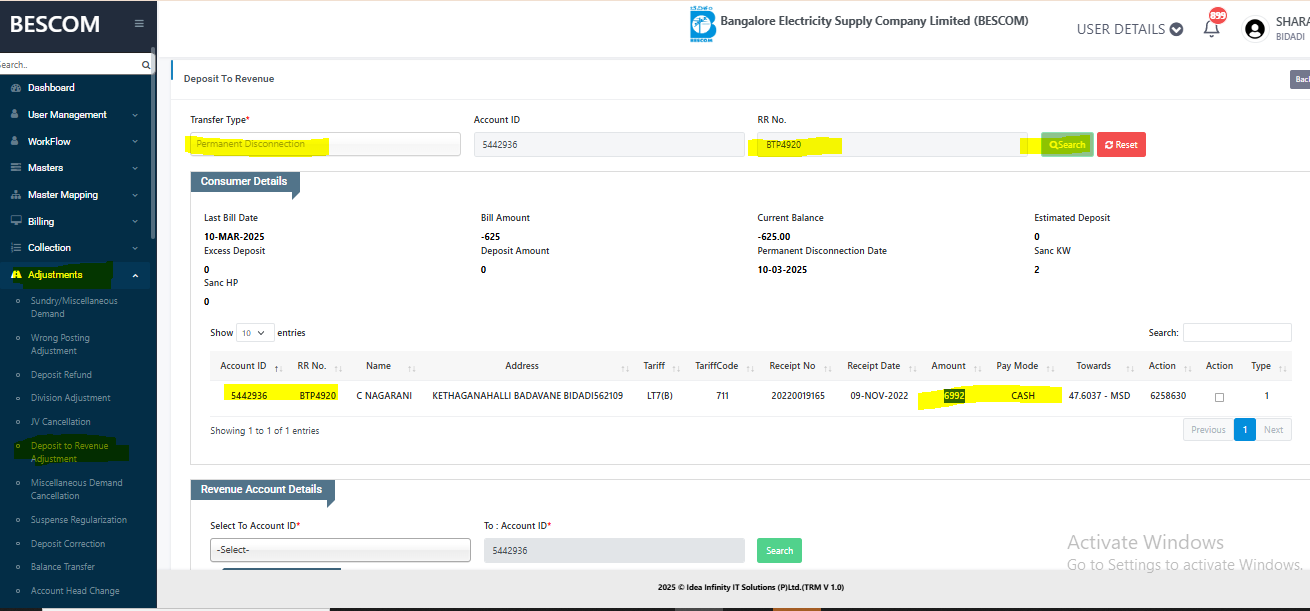Select Balance Transfer in the sidebar
This screenshot has width=1310, height=611.
click(62, 568)
